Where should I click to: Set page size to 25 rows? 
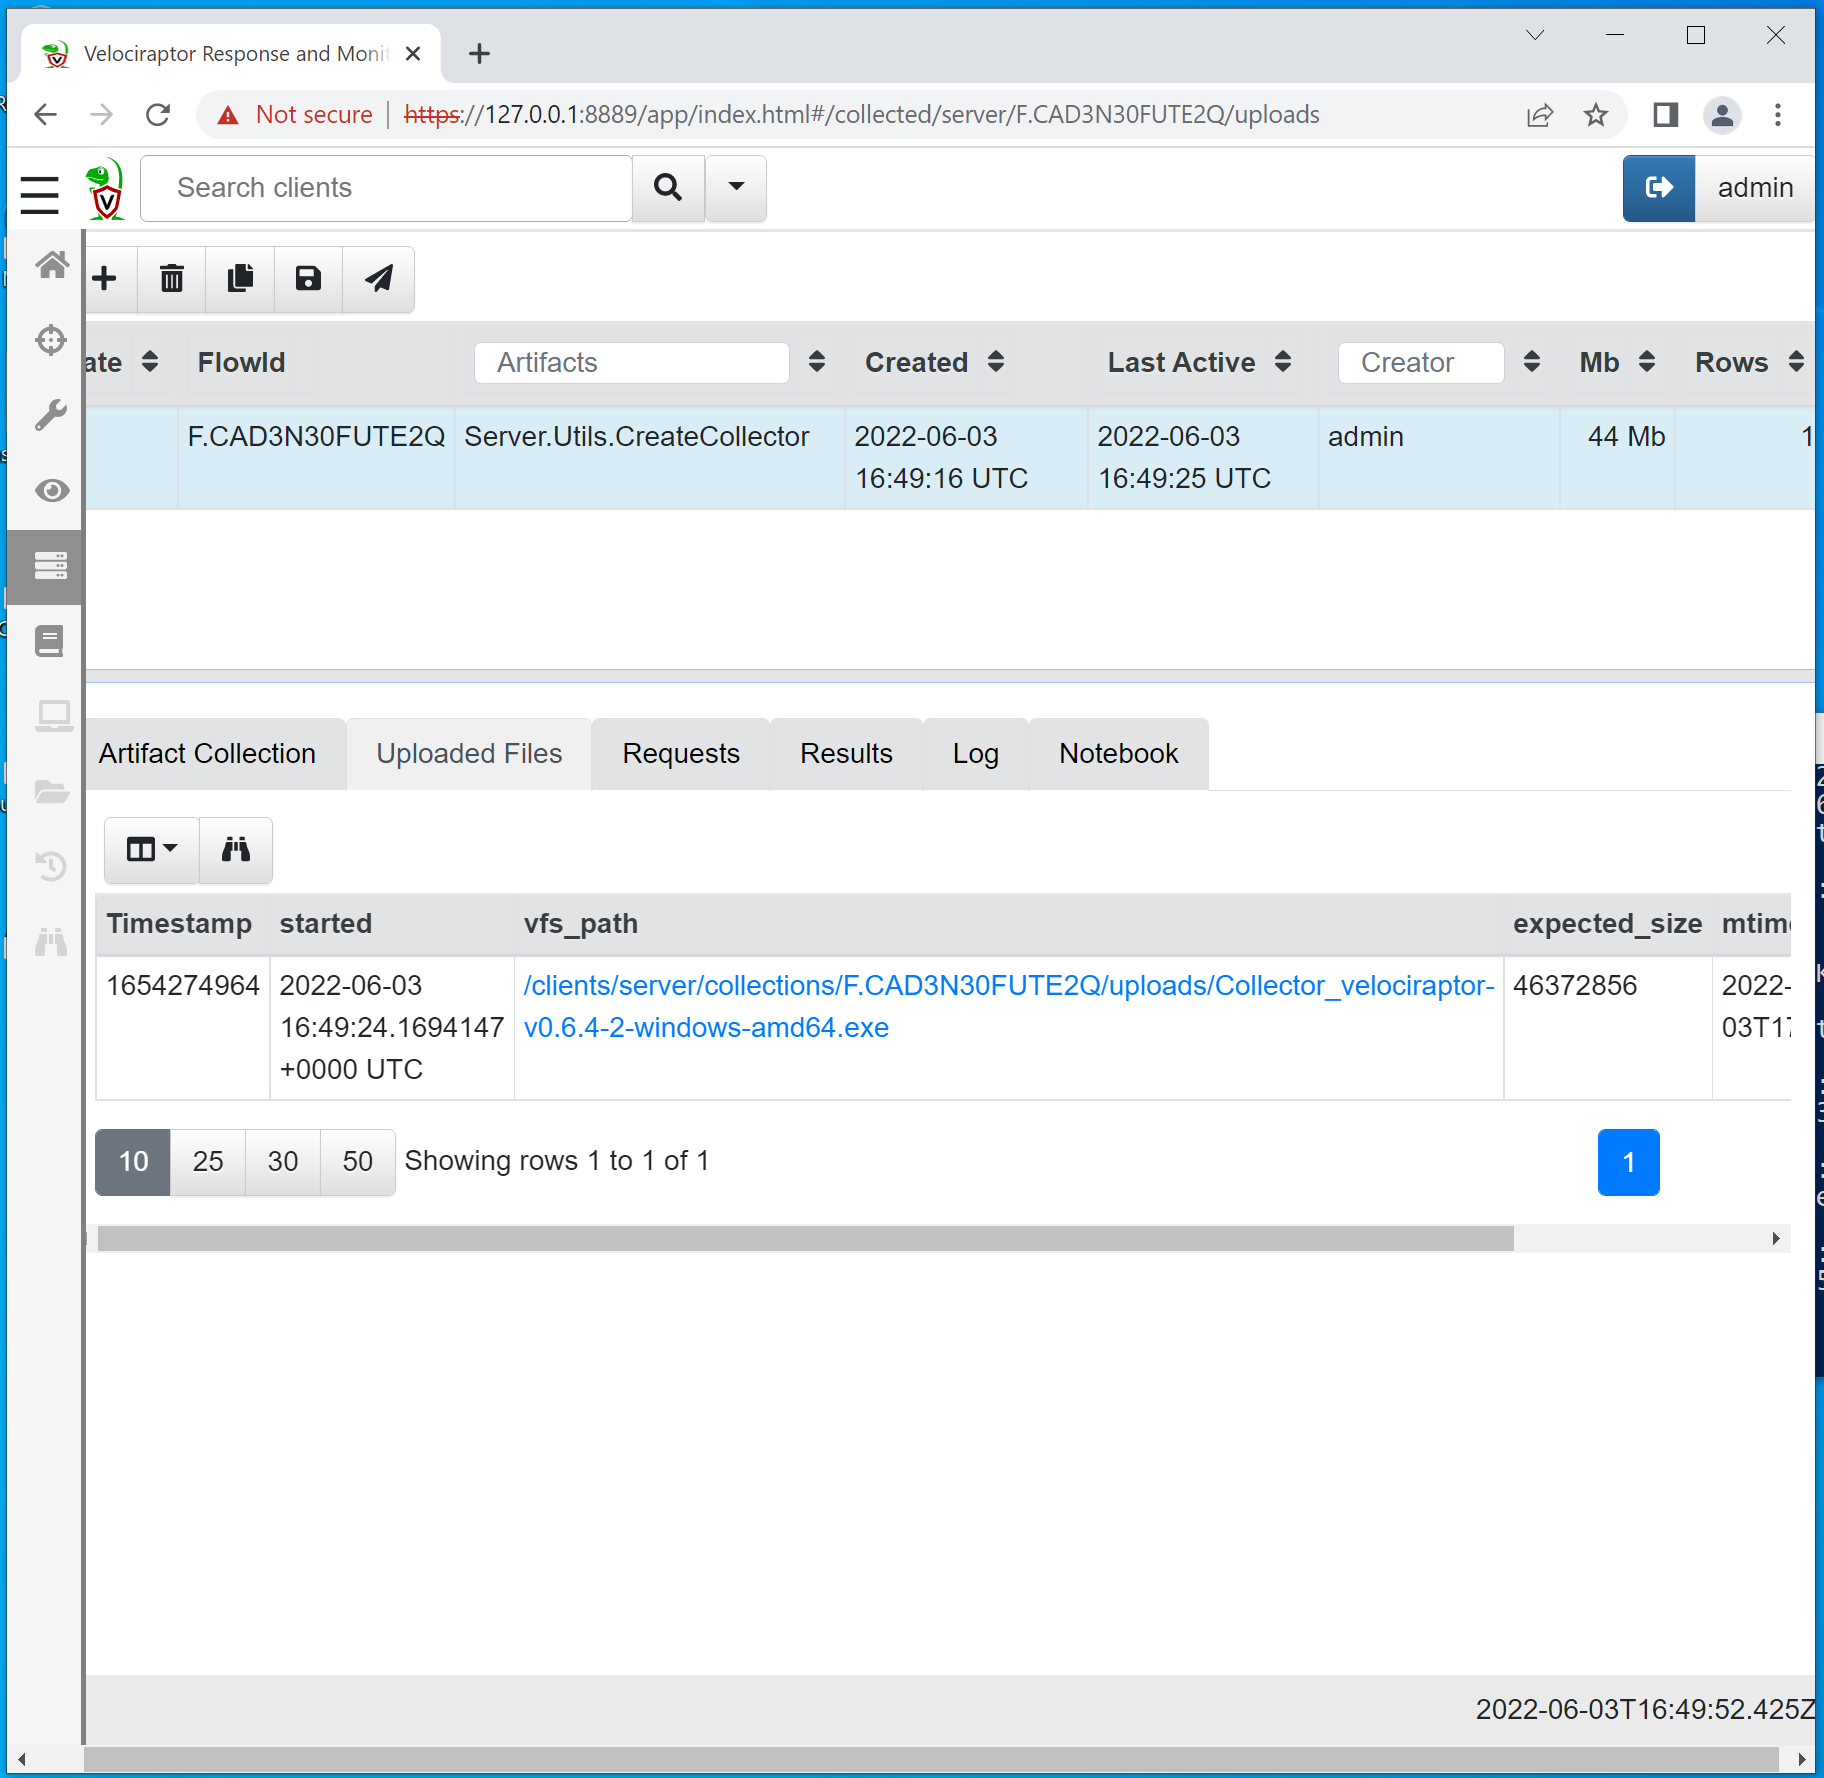point(208,1162)
